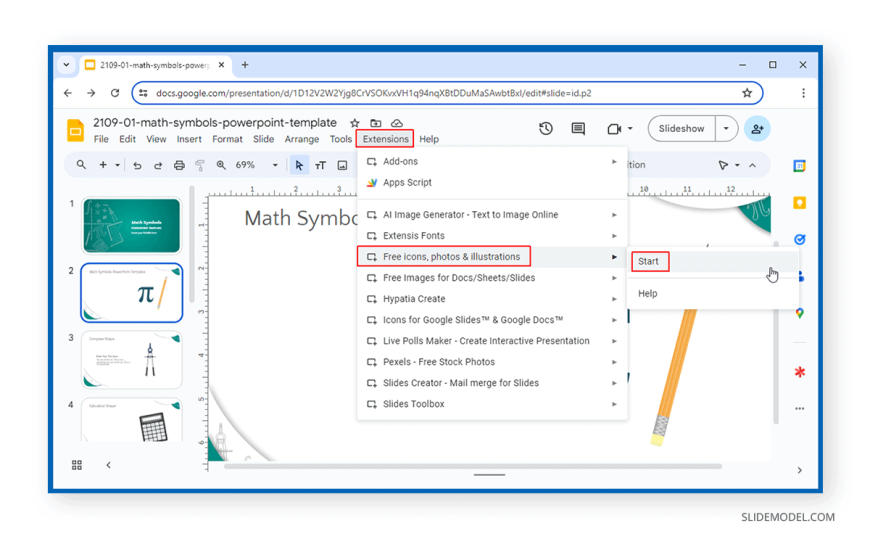
Task: Open AI Image Generator submenu
Action: coord(492,215)
